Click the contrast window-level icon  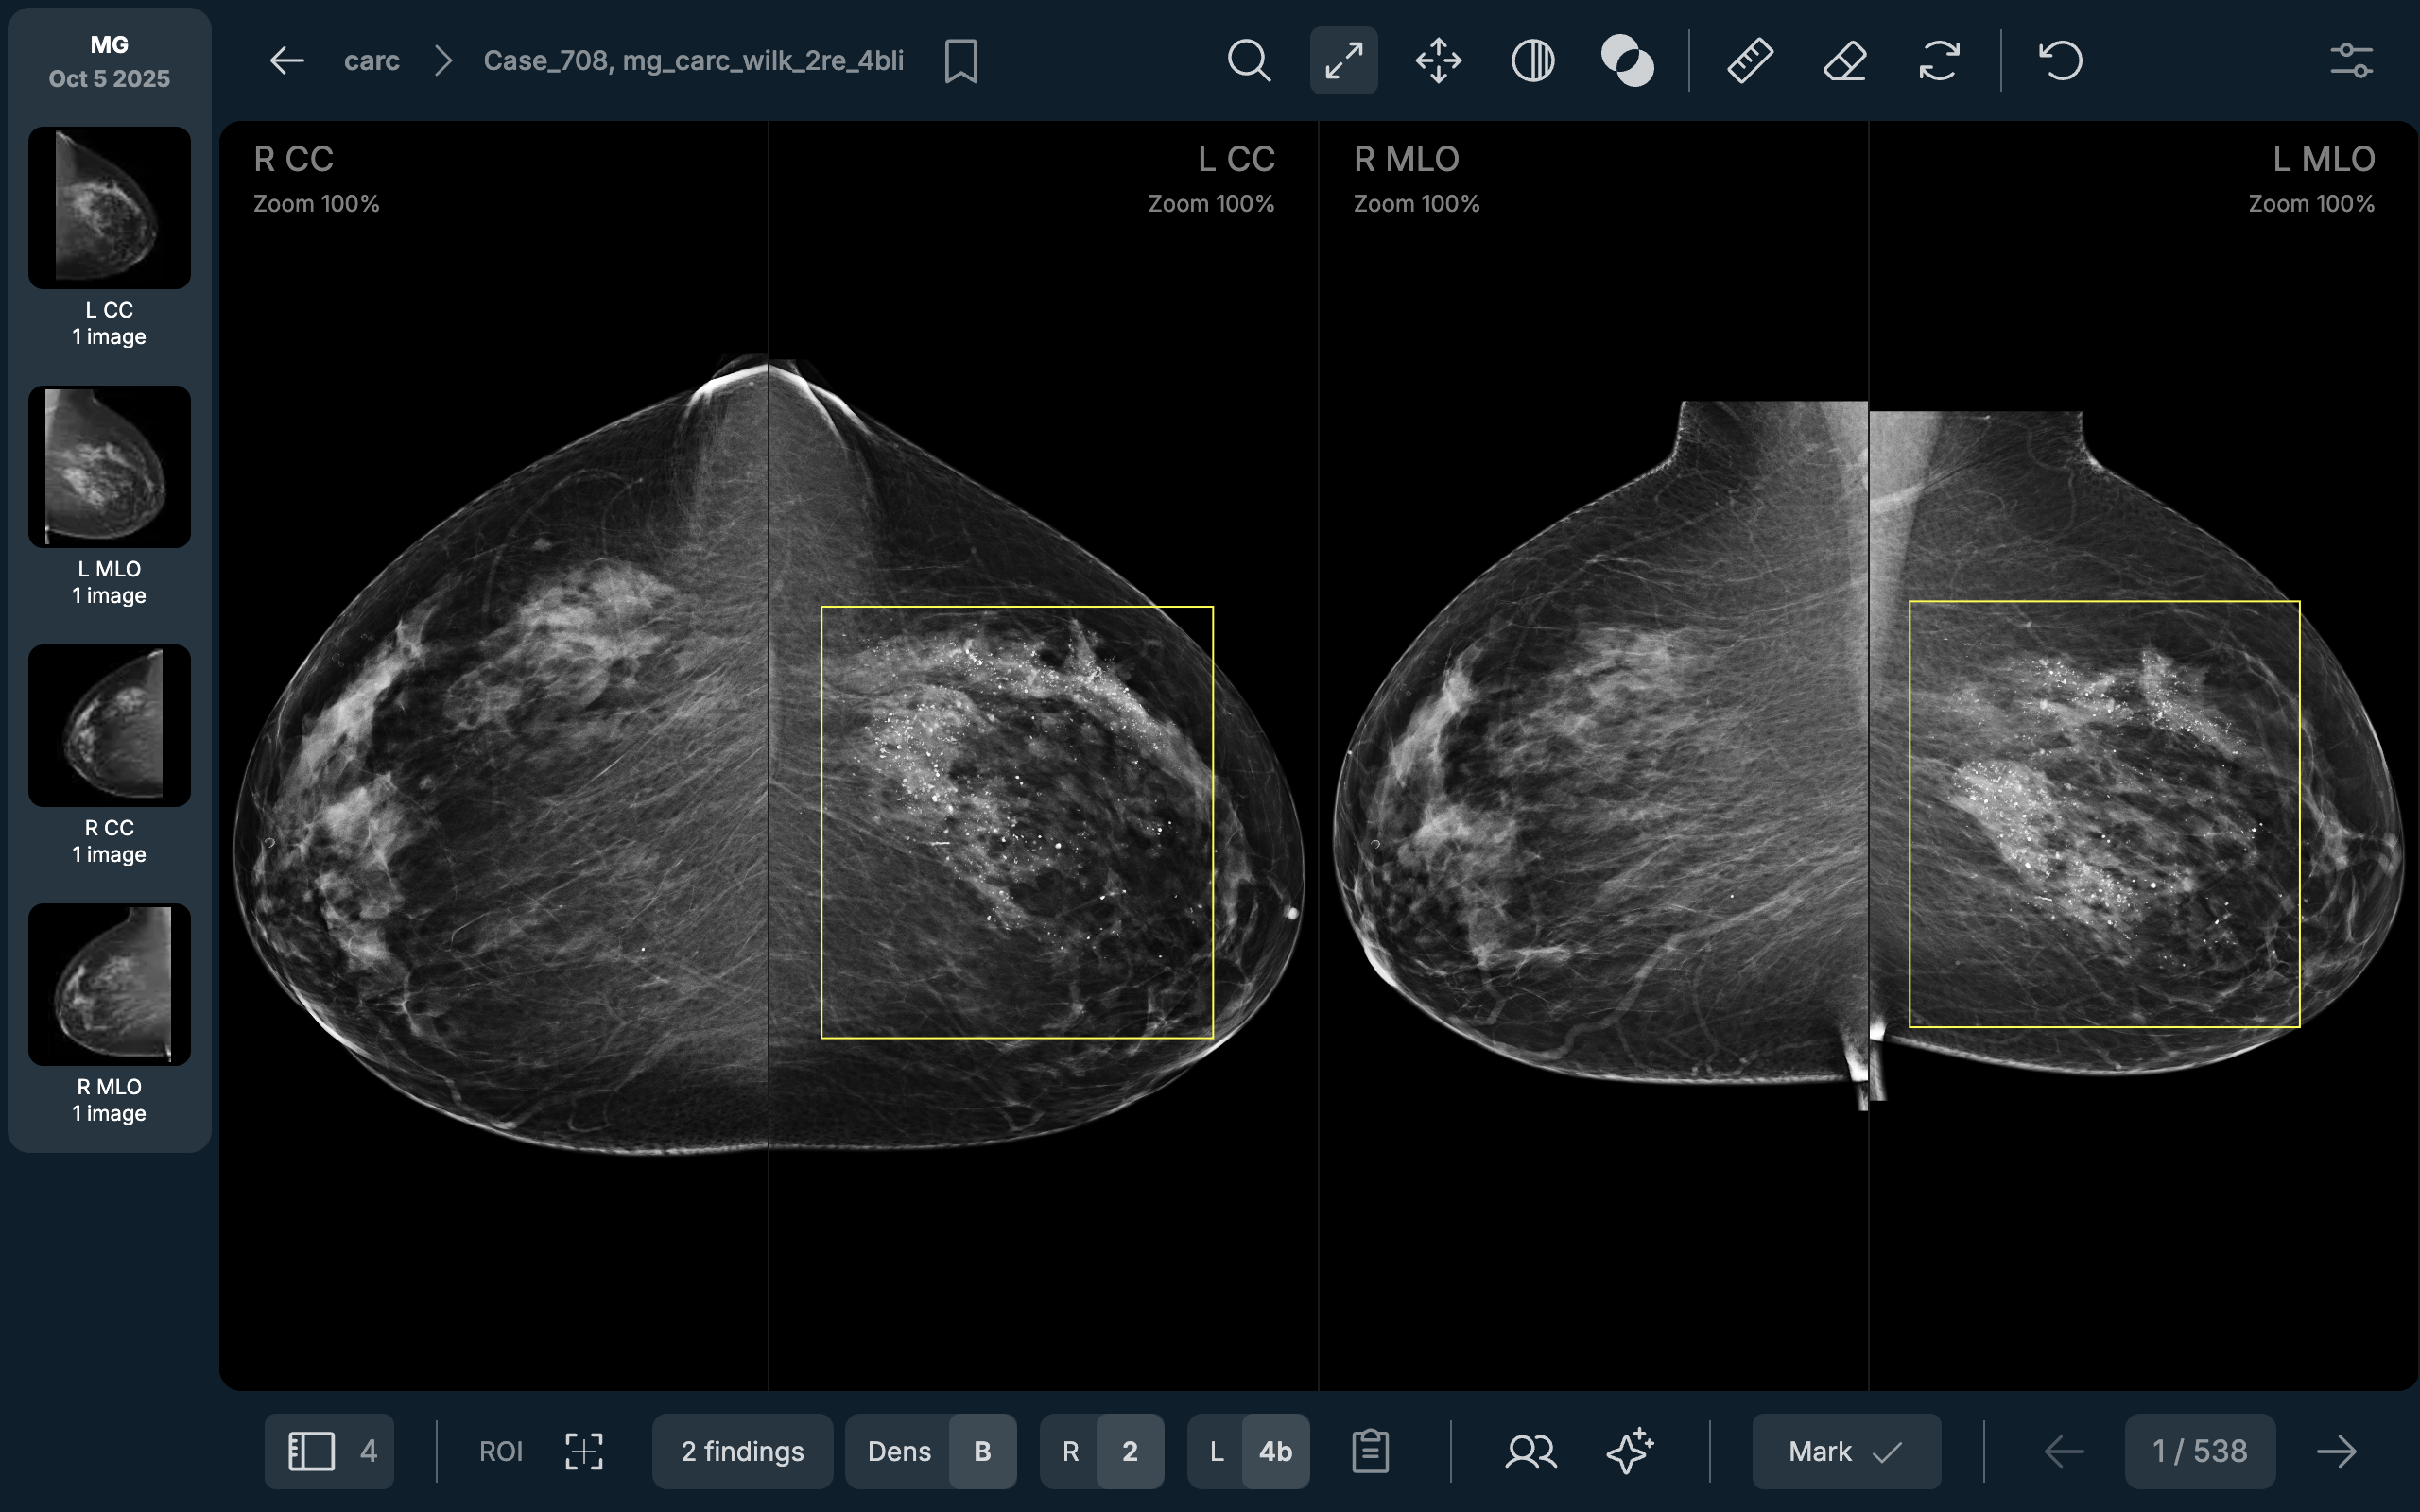[x=1532, y=61]
